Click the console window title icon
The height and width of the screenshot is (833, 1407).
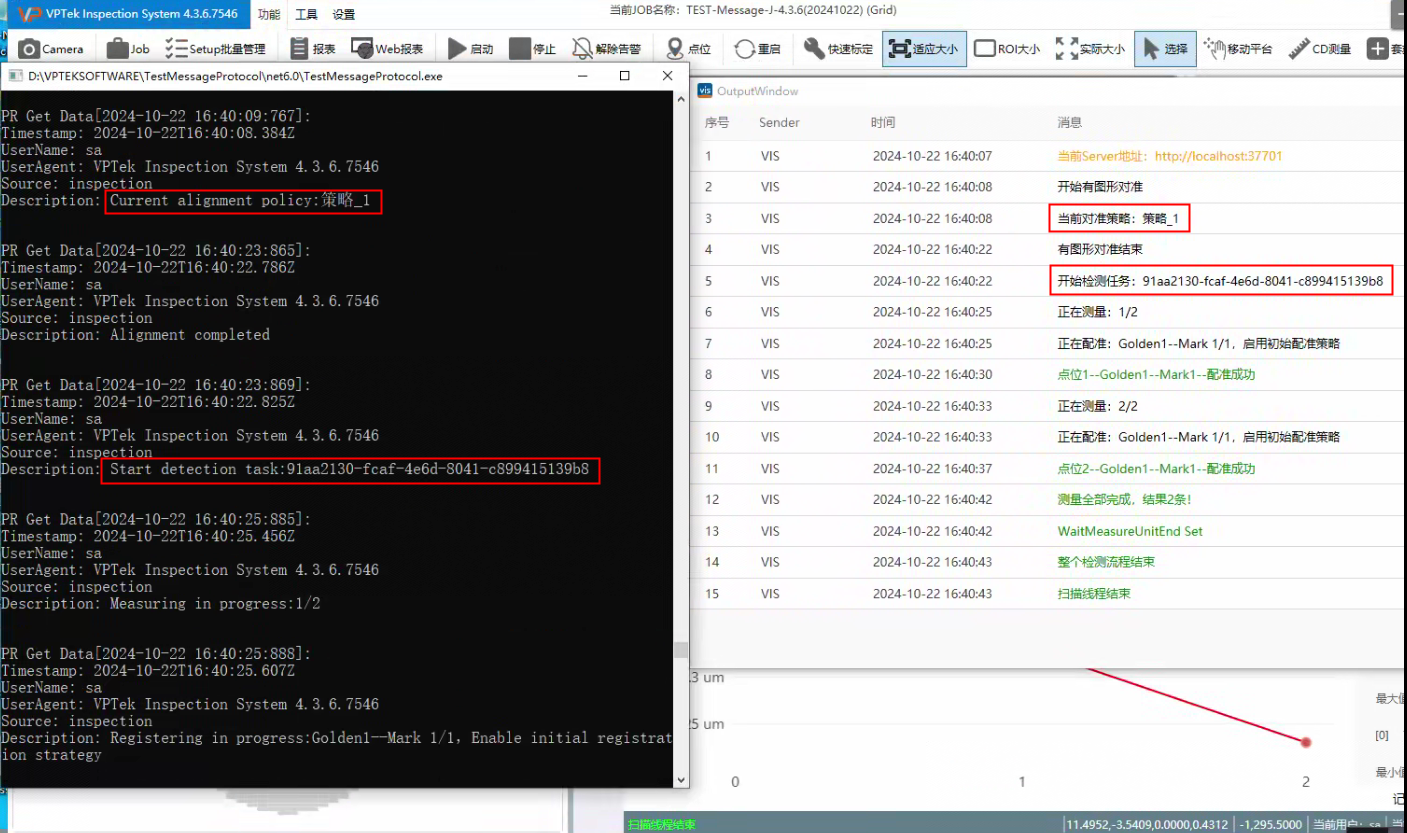pos(15,76)
